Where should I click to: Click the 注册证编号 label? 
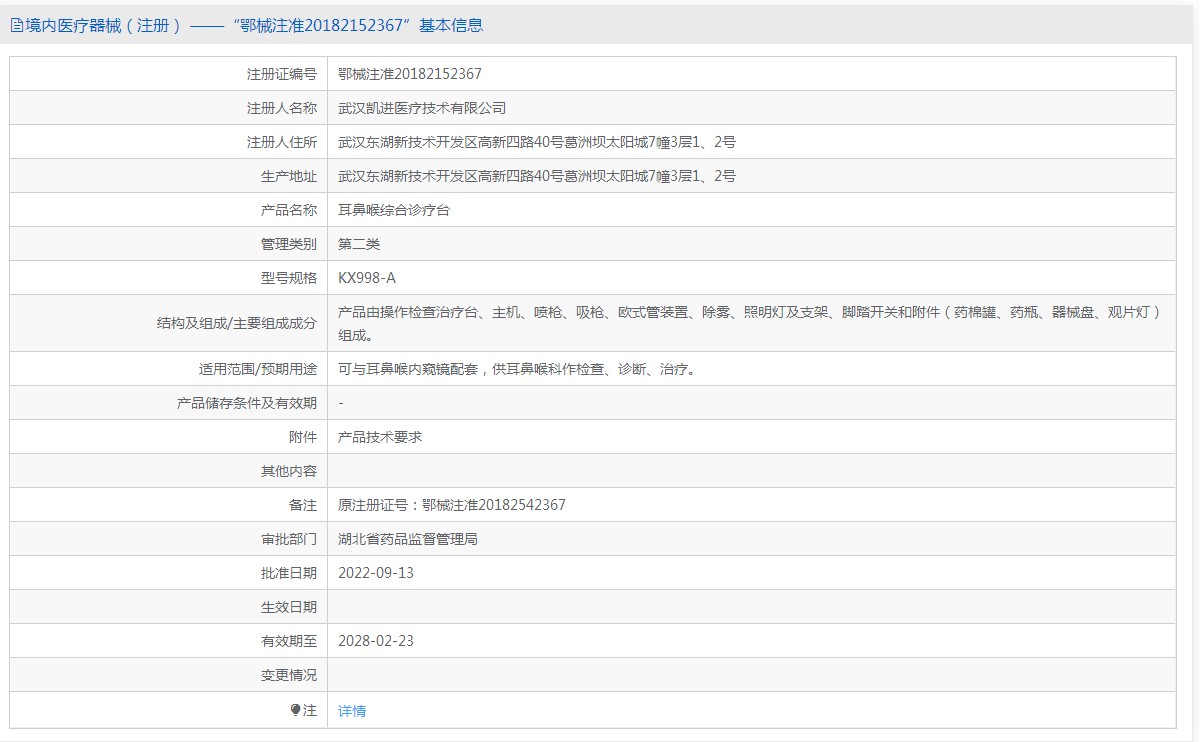click(282, 74)
